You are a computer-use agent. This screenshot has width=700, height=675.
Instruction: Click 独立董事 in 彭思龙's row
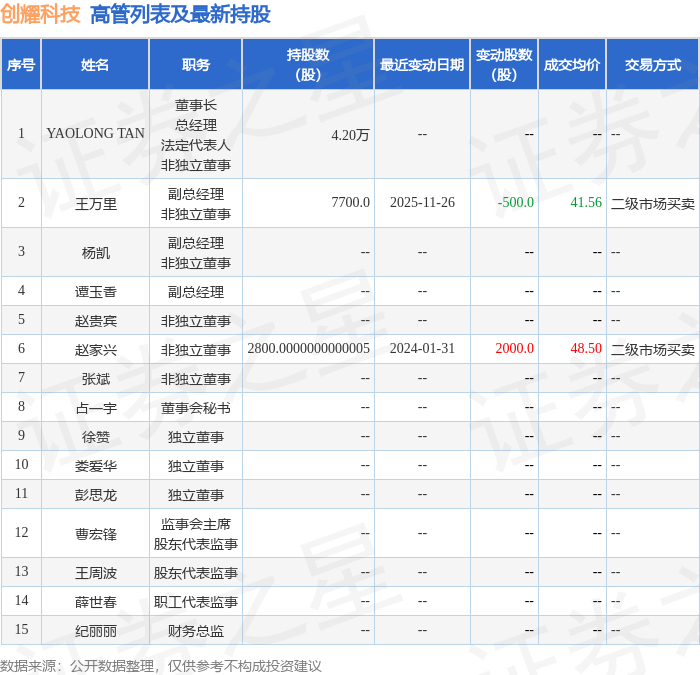pos(196,495)
